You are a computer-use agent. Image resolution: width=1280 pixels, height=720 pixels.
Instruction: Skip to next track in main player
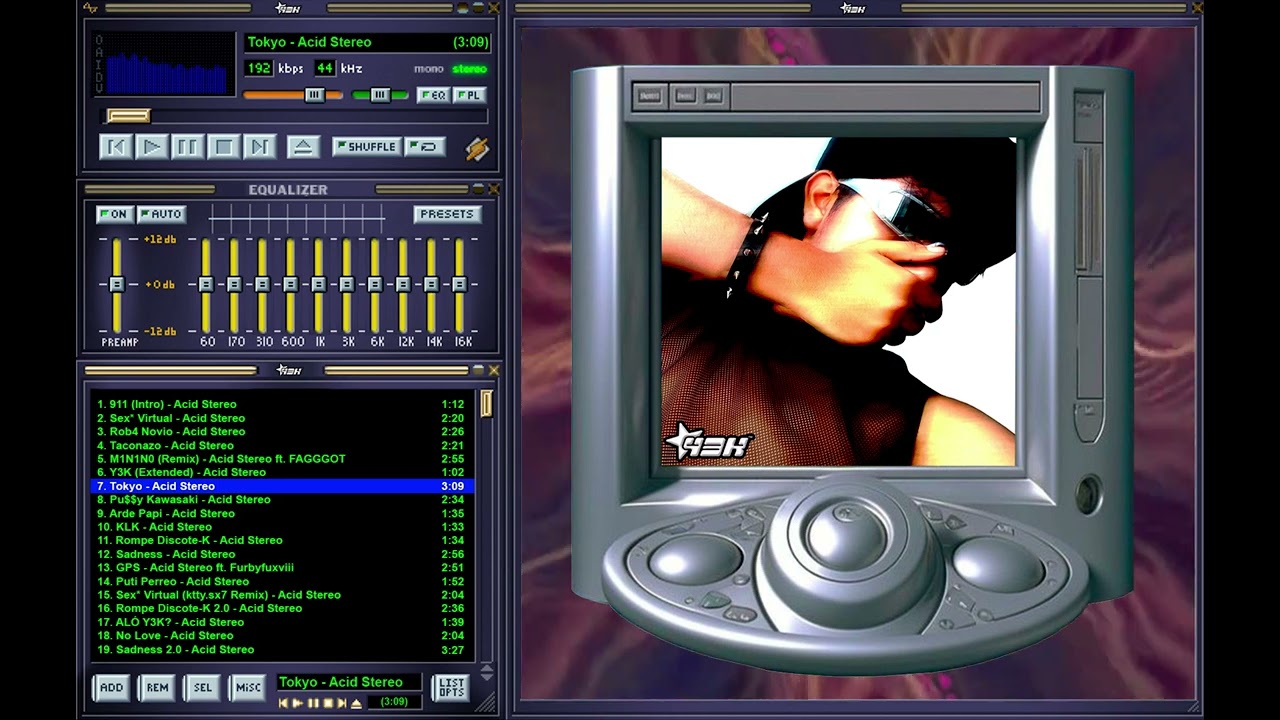pos(259,147)
